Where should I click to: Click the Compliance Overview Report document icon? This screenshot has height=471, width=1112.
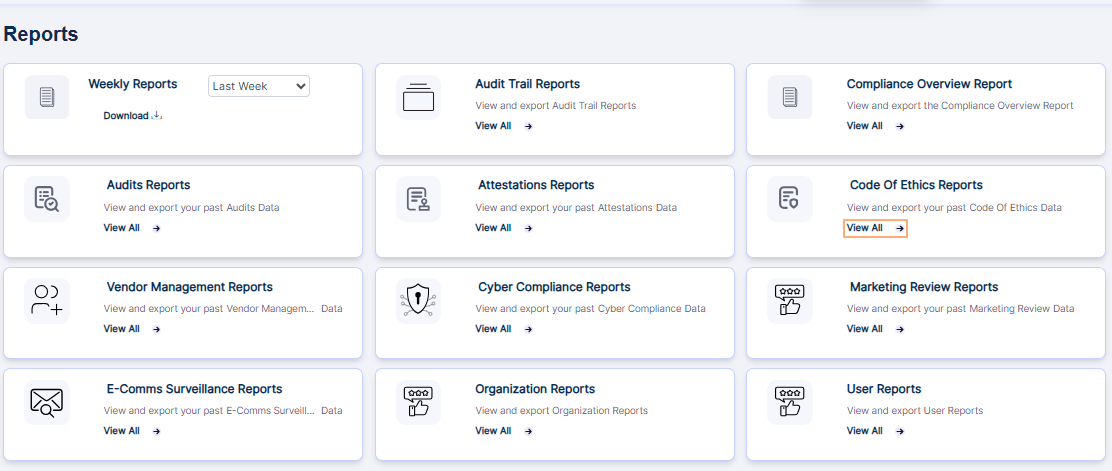coord(790,97)
